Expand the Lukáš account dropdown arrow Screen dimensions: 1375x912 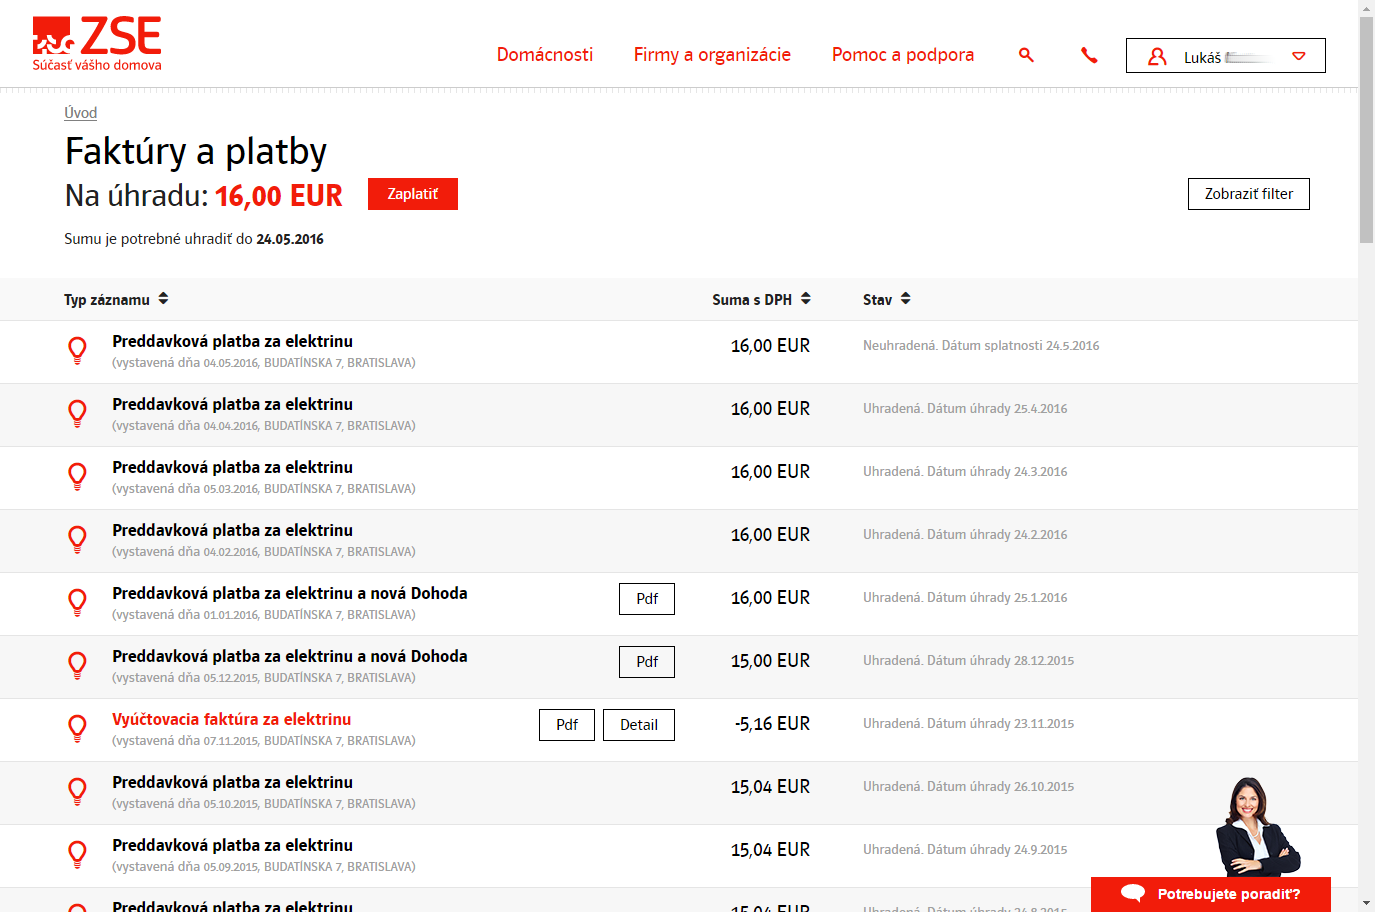pos(1299,56)
